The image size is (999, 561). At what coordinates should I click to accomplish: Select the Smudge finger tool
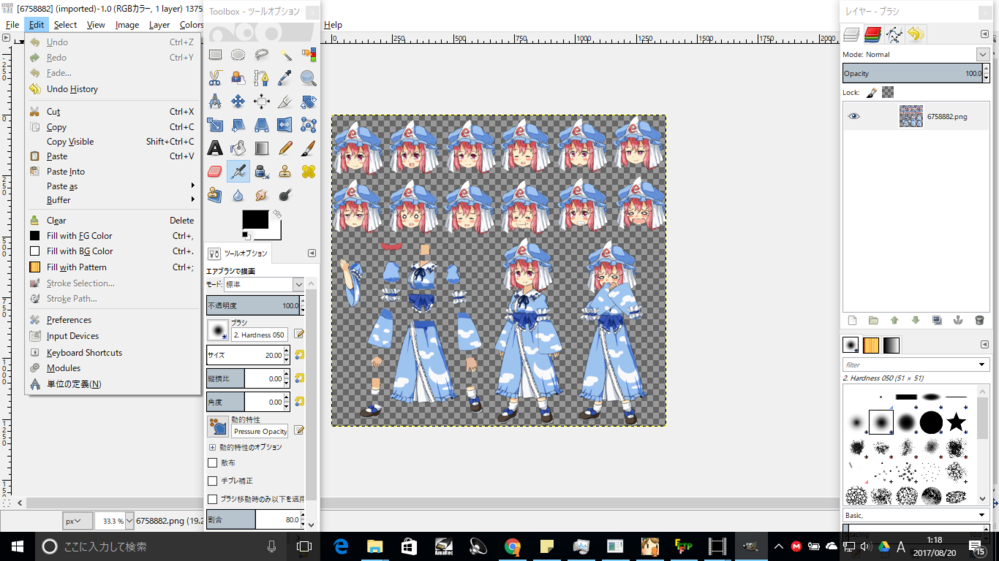tap(261, 195)
